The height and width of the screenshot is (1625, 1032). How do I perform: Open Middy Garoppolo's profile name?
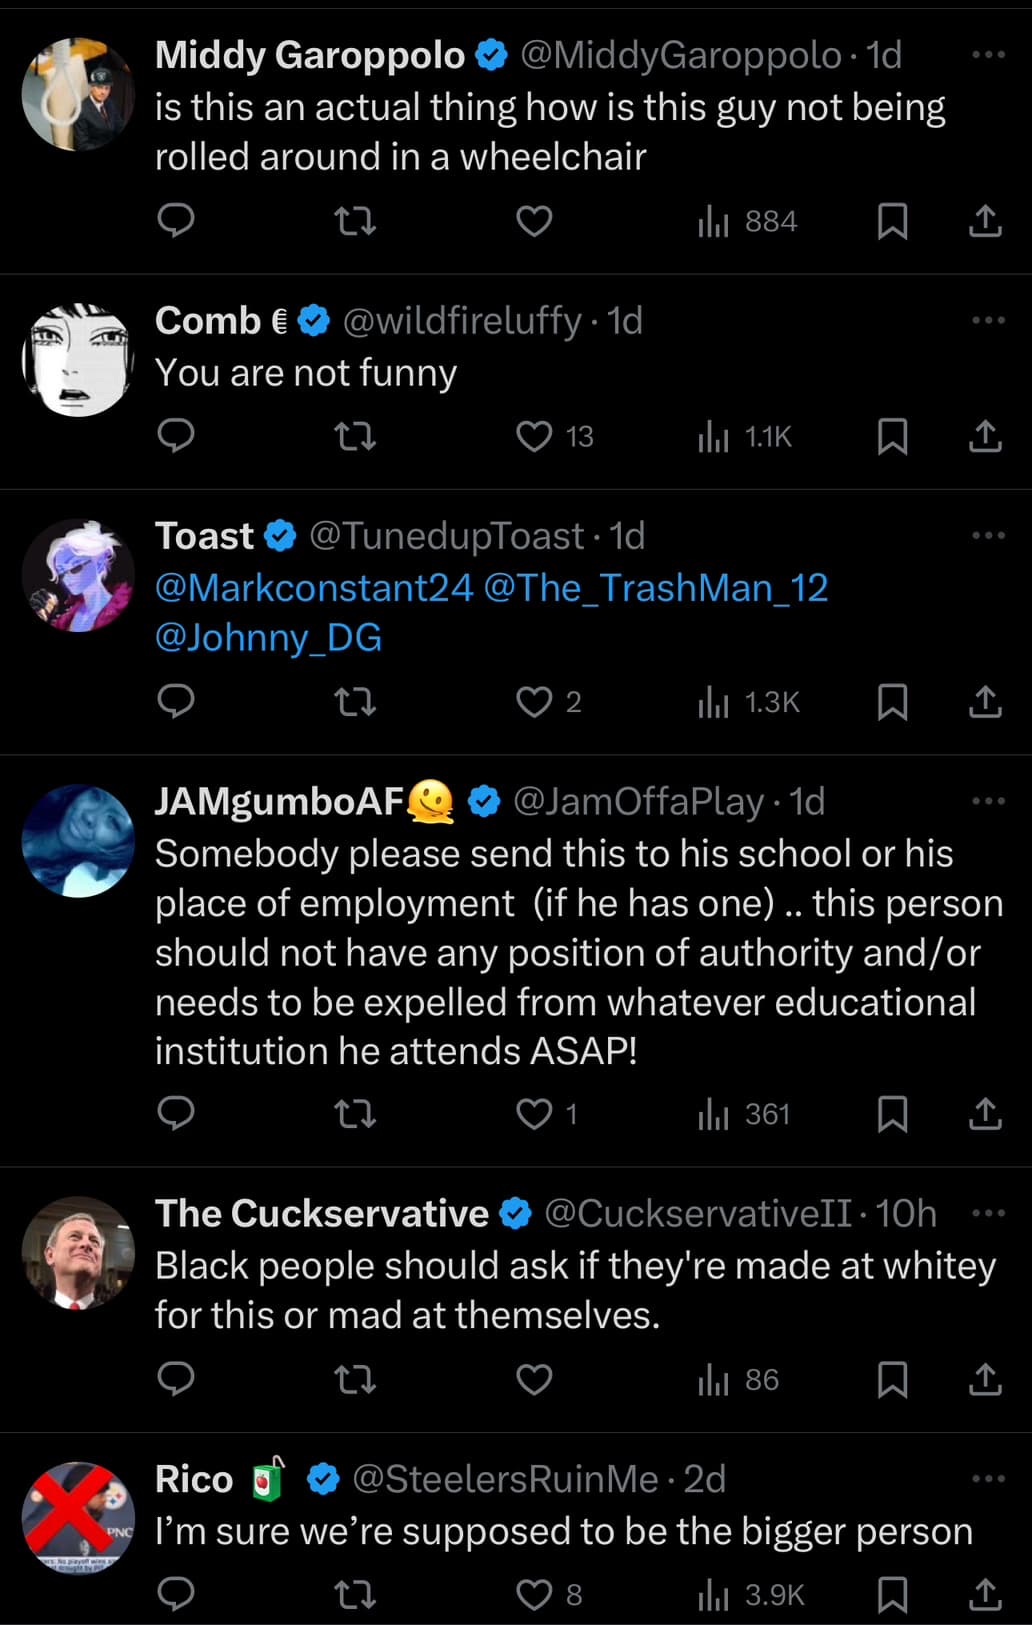point(310,55)
